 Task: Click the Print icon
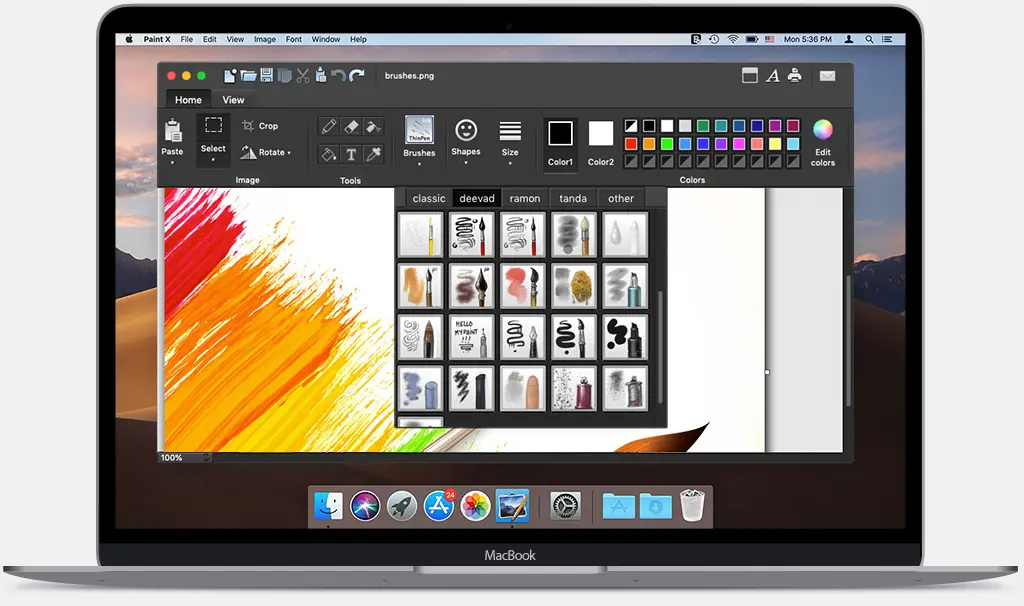795,75
